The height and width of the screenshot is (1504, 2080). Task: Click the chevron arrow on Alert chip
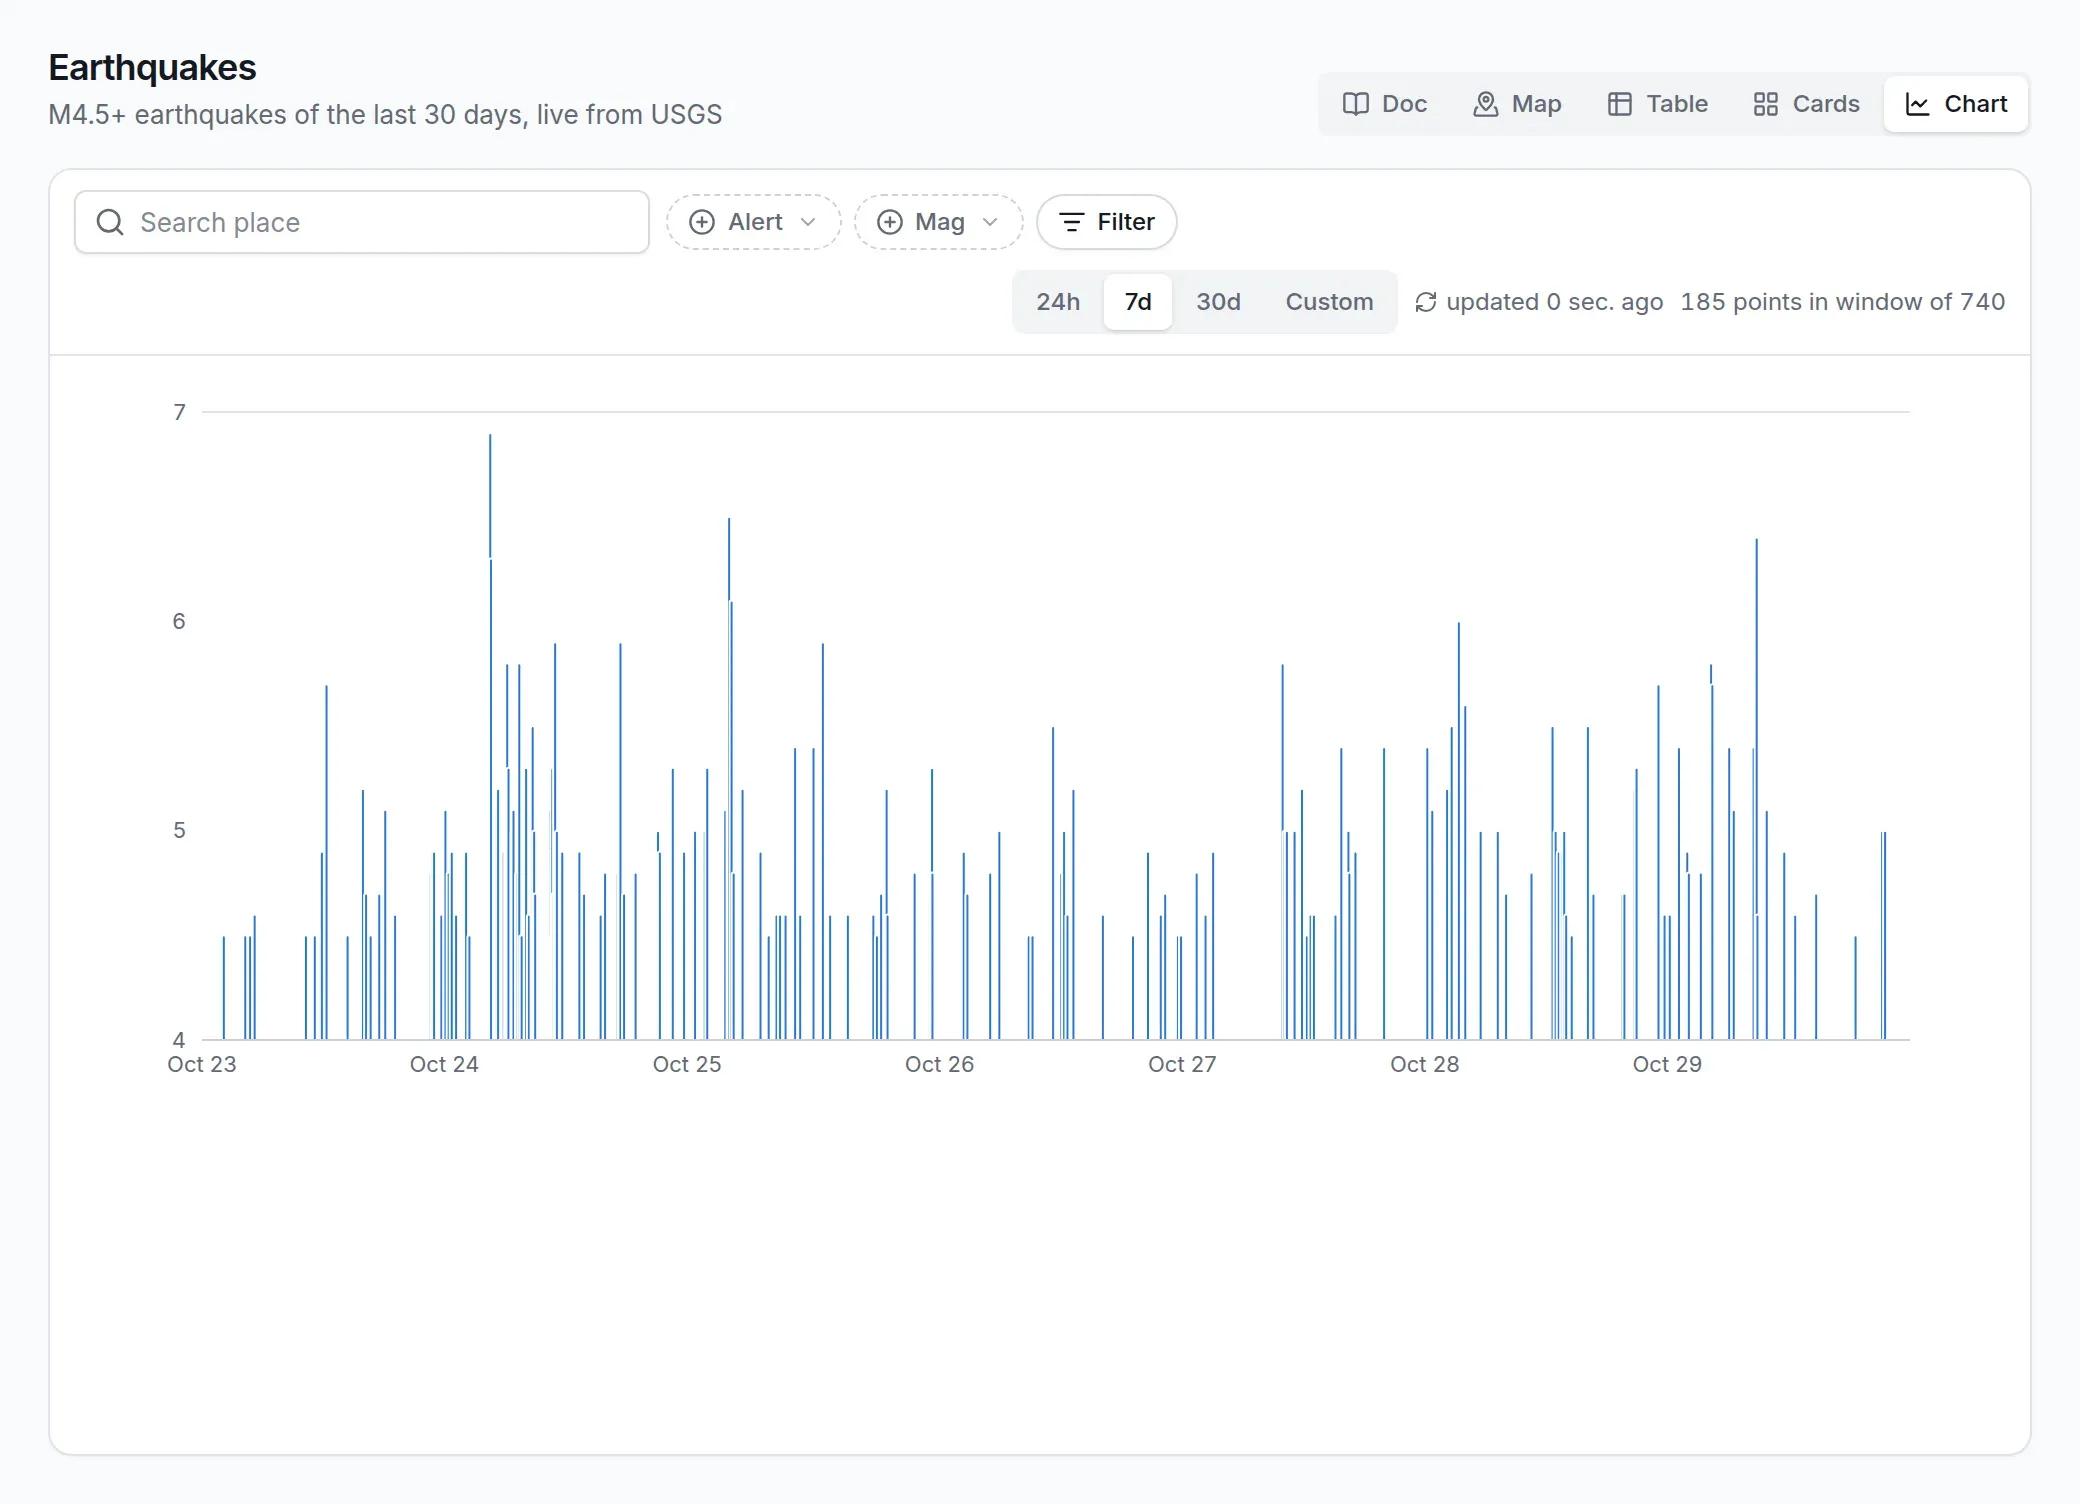(x=808, y=222)
